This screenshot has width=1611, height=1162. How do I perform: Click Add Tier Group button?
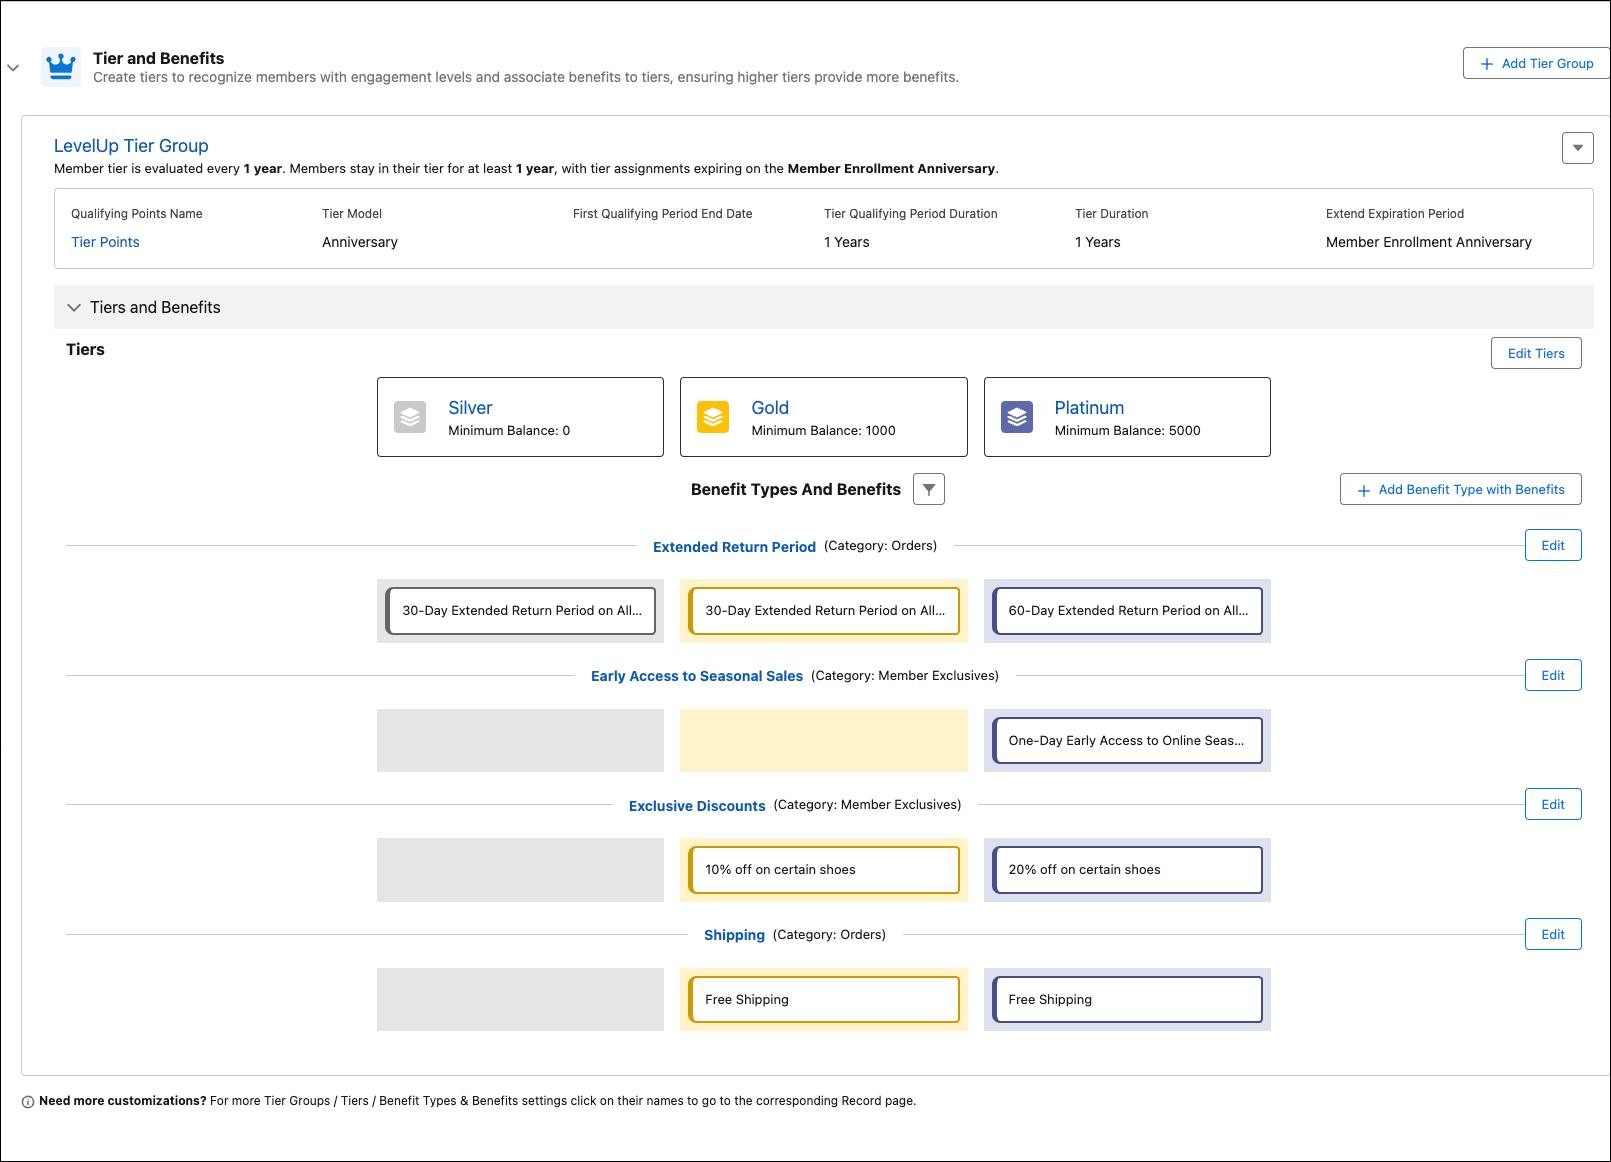(1537, 63)
